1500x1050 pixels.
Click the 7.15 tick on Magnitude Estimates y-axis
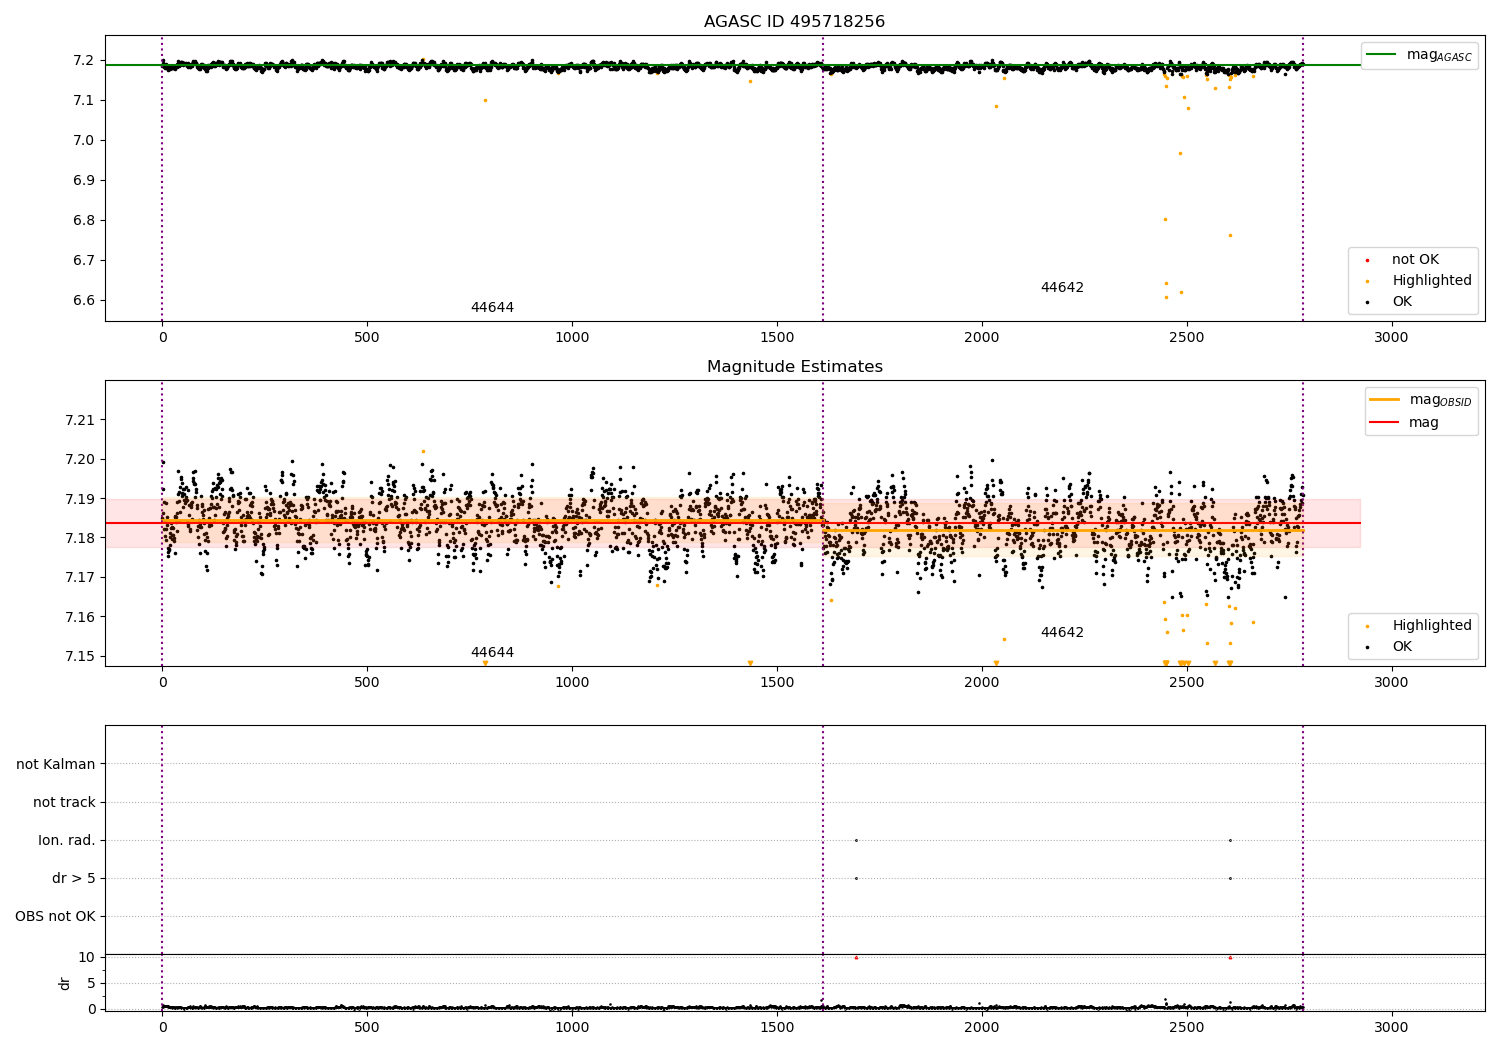pyautogui.click(x=80, y=657)
